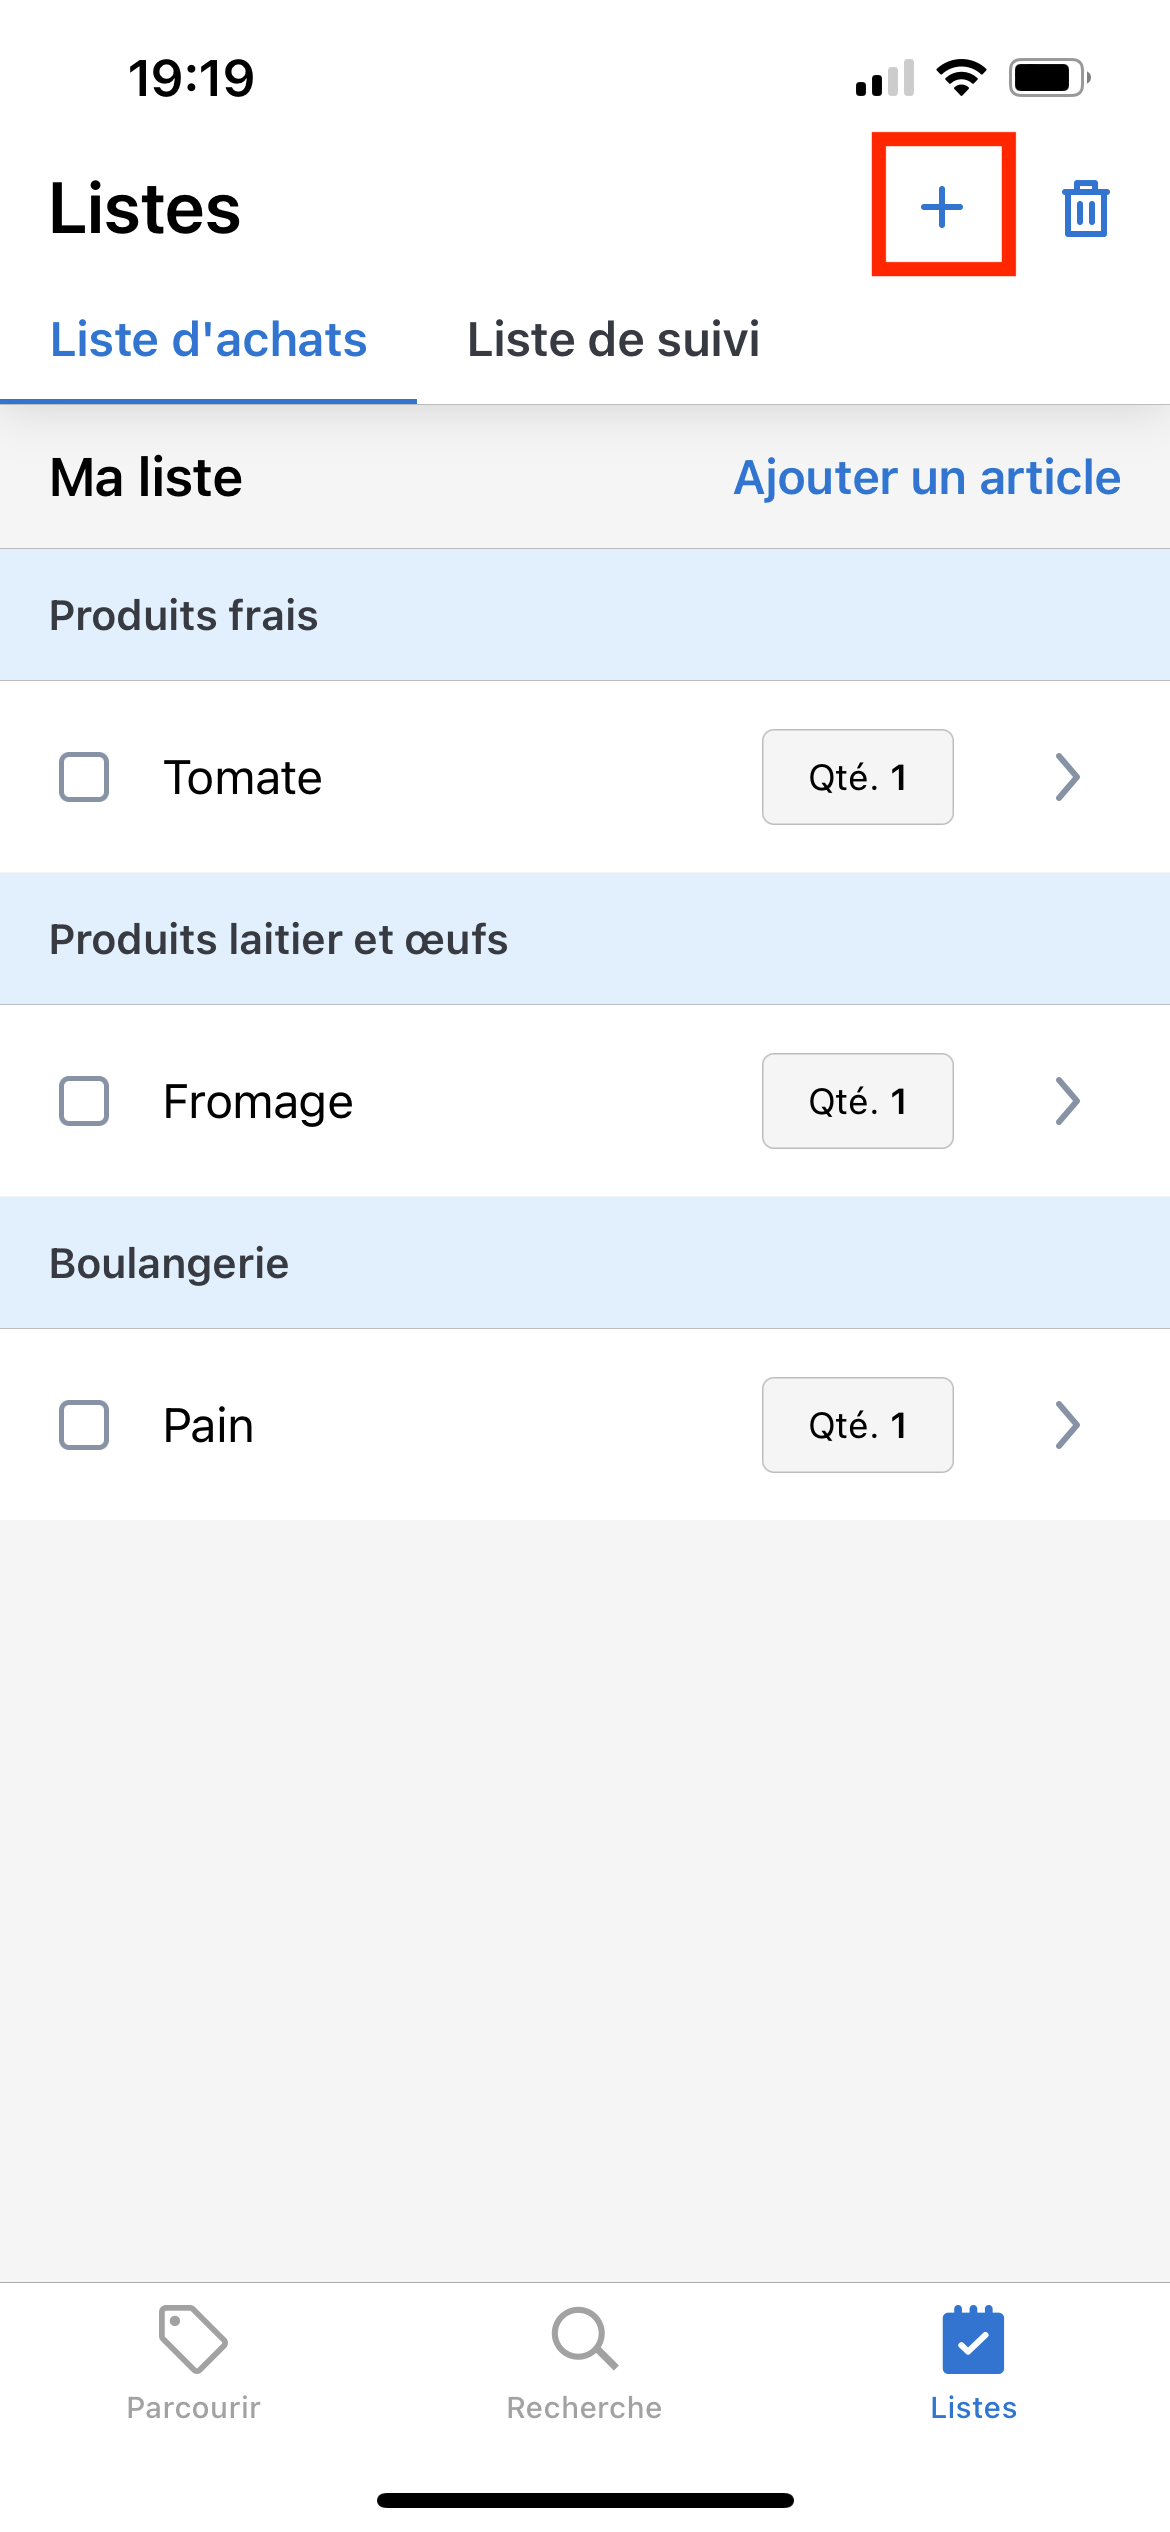1170x2532 pixels.
Task: Open the Tomate quantity button
Action: pos(857,778)
